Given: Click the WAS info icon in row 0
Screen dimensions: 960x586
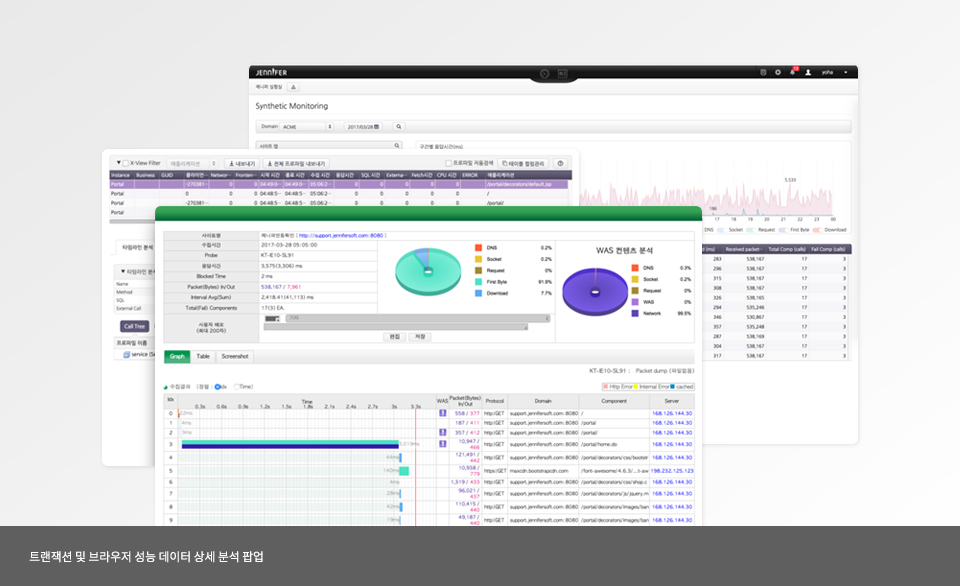Looking at the screenshot, I should [442, 413].
